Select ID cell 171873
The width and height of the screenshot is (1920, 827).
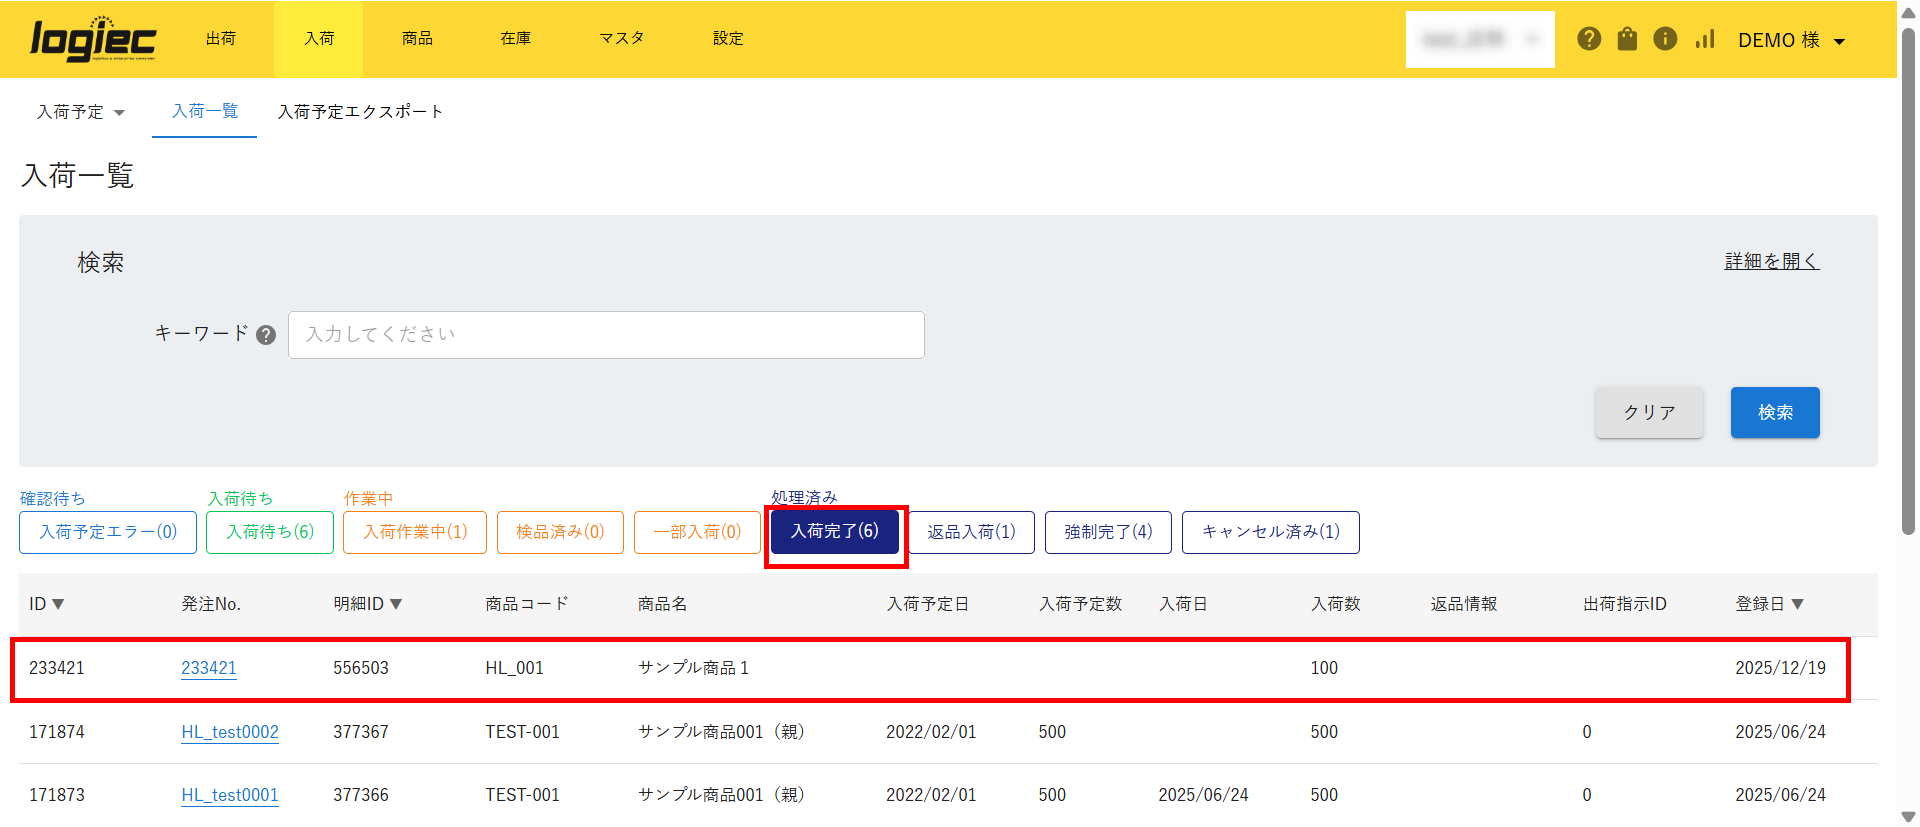tap(57, 795)
